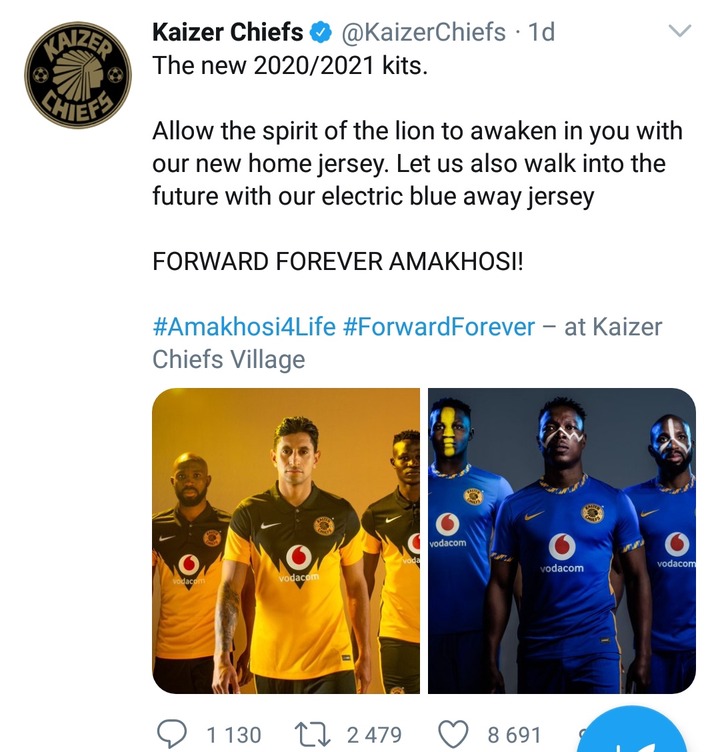Click the @KaizerChiefs handle

click(x=424, y=33)
